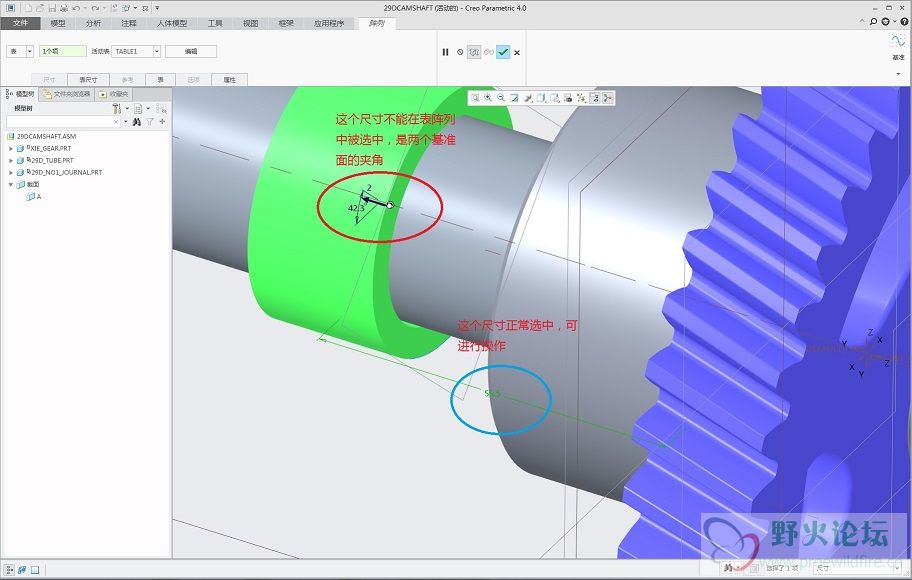The height and width of the screenshot is (580, 912).
Task: Click the plus icon in tree search row
Action: click(x=162, y=122)
